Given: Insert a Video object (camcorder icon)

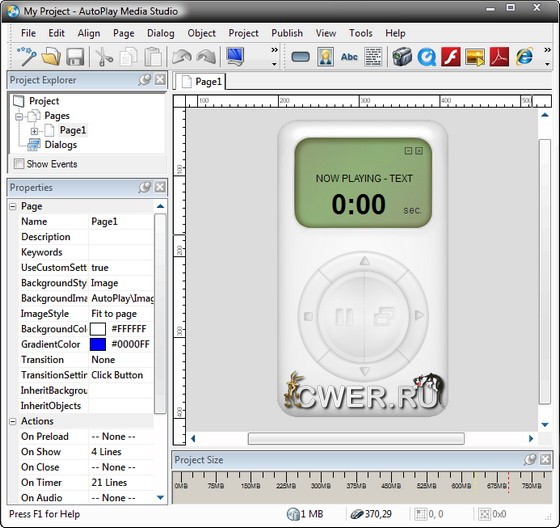Looking at the screenshot, I should pyautogui.click(x=402, y=56).
